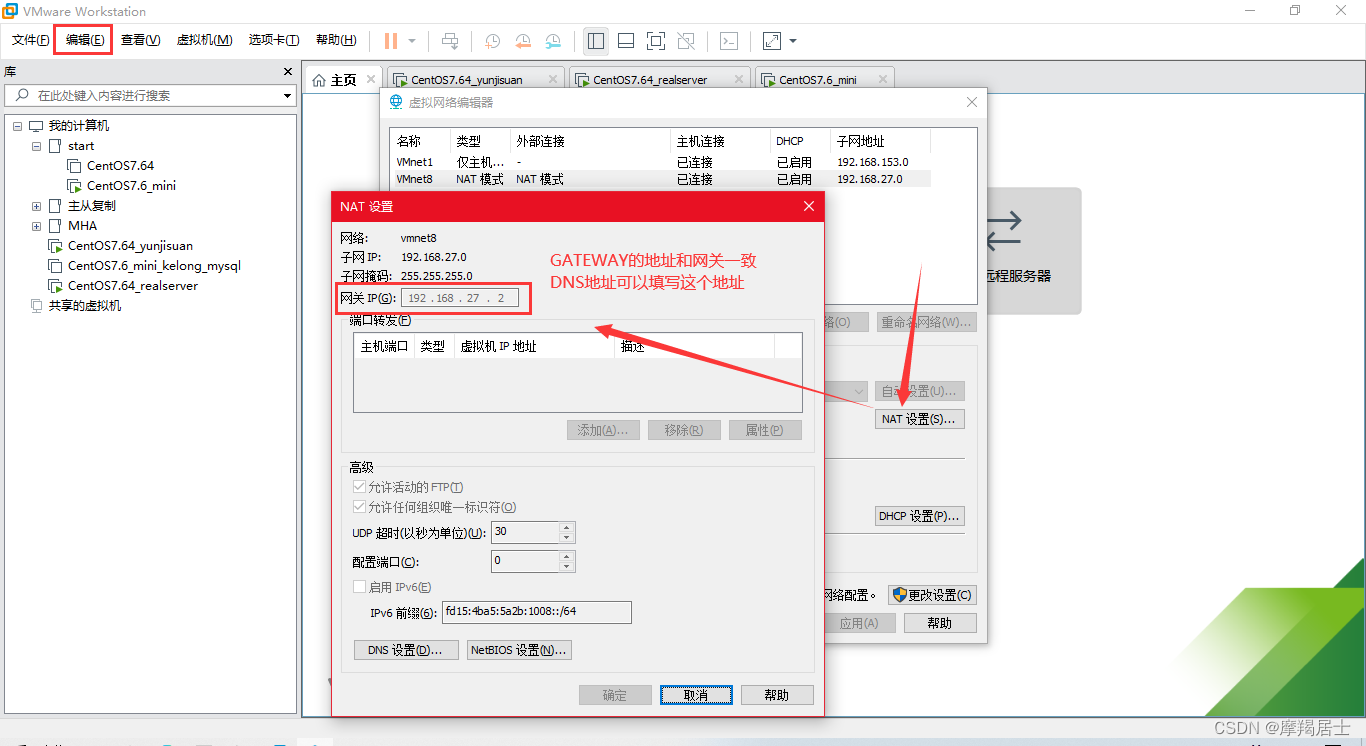The width and height of the screenshot is (1366, 746).
Task: Switch to the CentOS7.64_yunjisuan tab
Action: 466,80
